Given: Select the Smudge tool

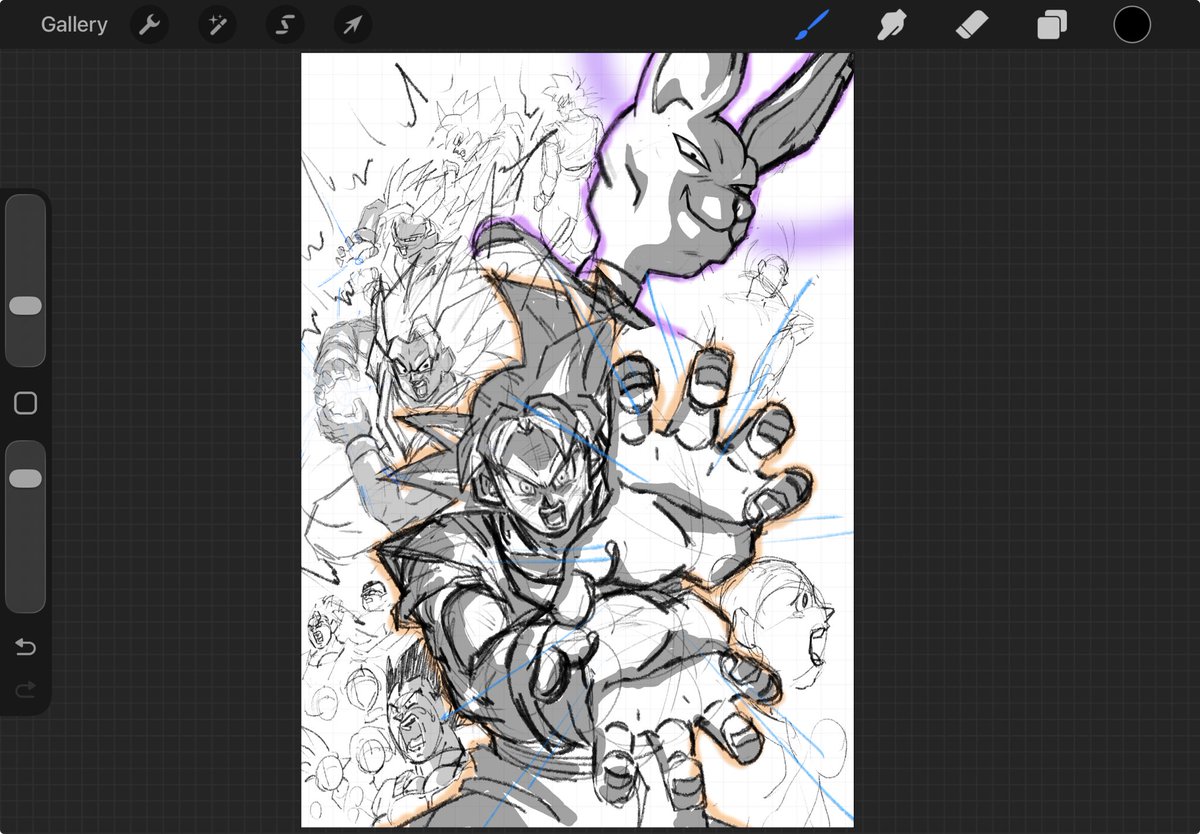Looking at the screenshot, I should pyautogui.click(x=891, y=25).
